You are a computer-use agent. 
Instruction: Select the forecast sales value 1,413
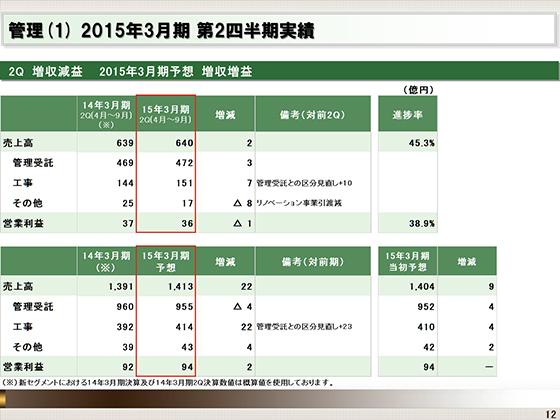point(181,286)
